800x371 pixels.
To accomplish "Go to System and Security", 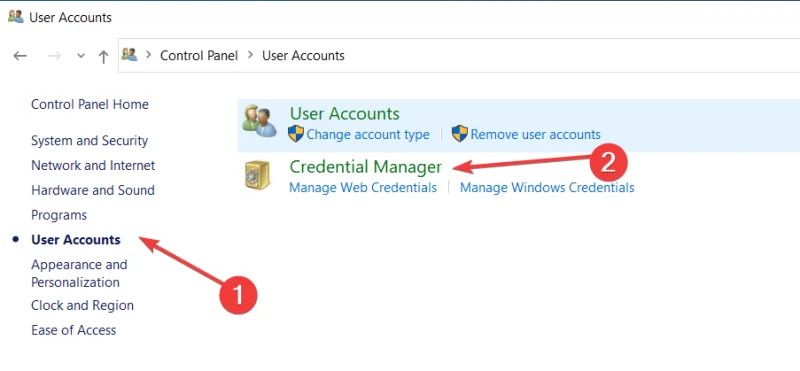I will coord(89,141).
